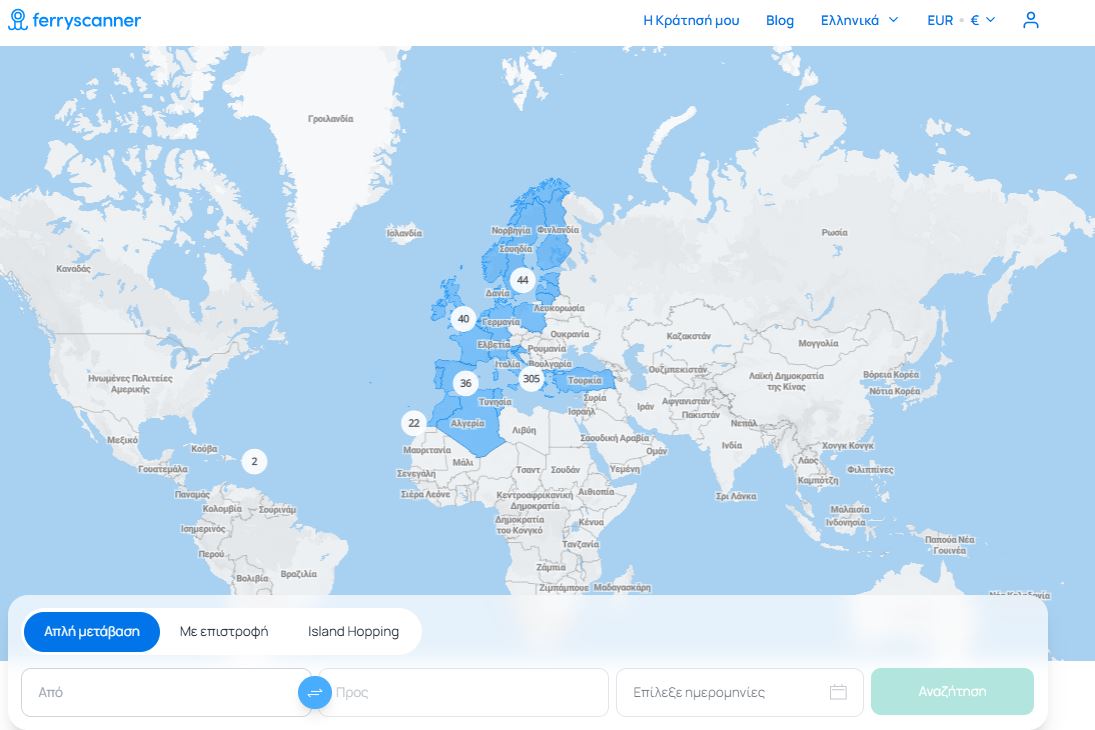
Task: Select the Απλή μετάβαση trip option
Action: click(92, 632)
